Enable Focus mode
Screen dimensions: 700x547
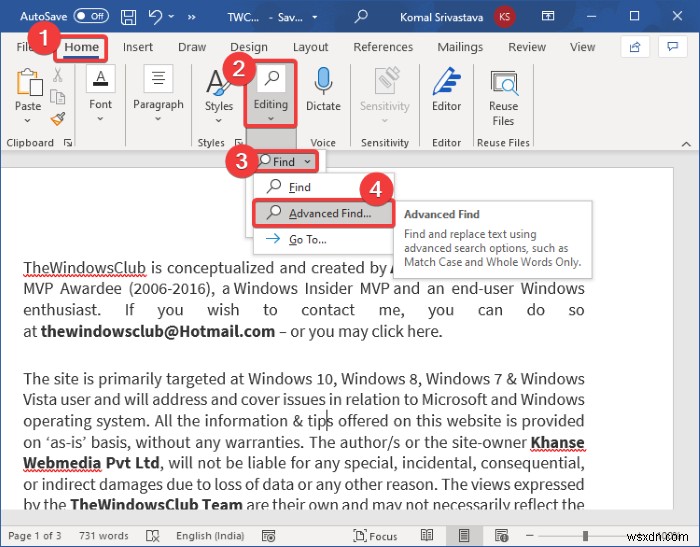point(375,535)
